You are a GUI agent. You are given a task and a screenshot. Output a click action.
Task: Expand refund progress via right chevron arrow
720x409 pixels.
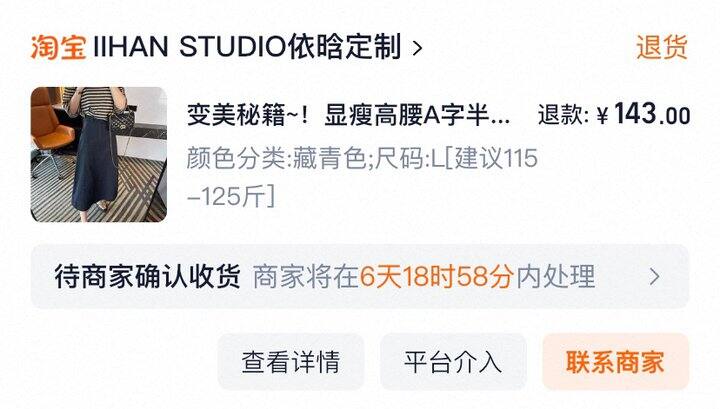[x=655, y=277]
